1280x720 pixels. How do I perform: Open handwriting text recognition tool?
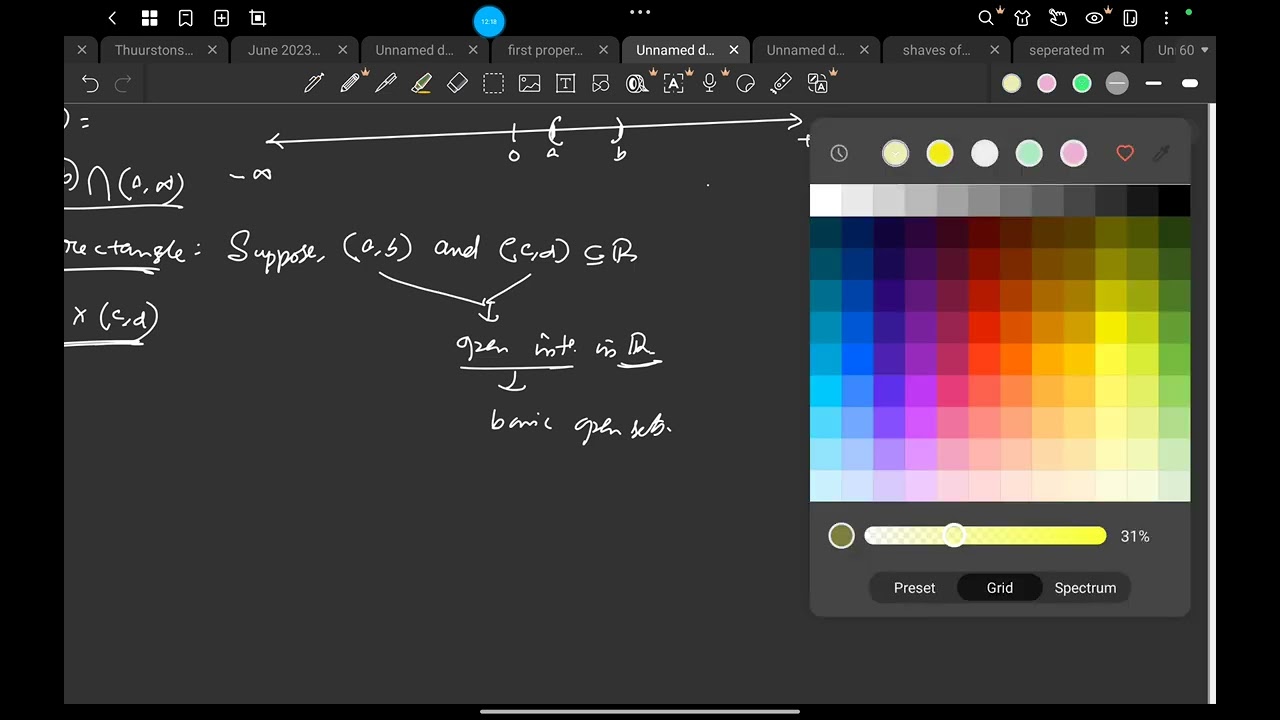click(673, 84)
